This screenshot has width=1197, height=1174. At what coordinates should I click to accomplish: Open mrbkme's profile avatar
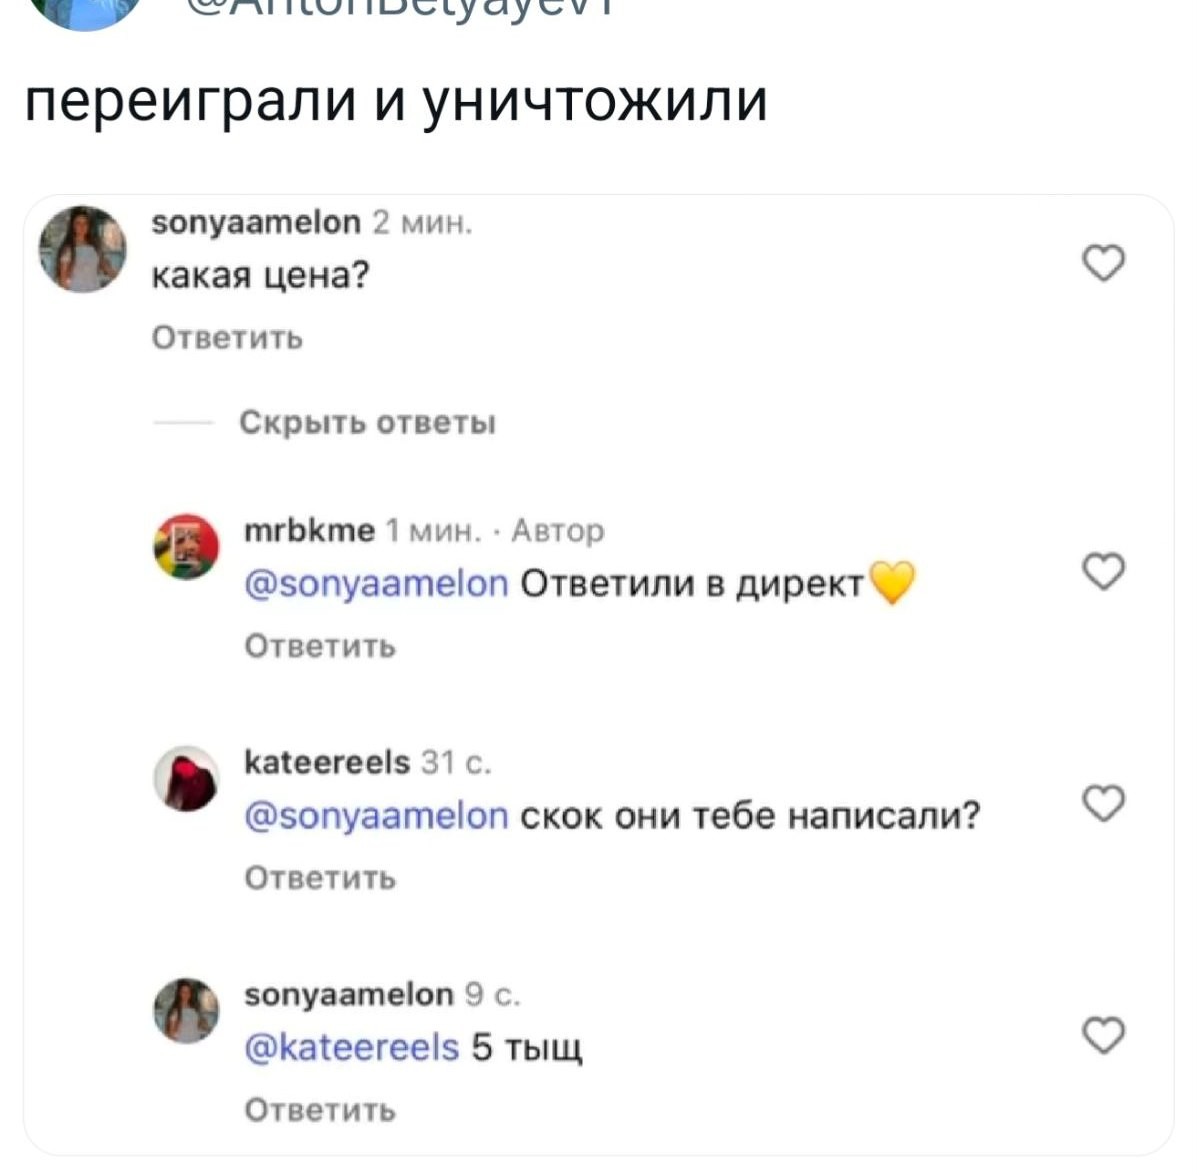[x=186, y=547]
